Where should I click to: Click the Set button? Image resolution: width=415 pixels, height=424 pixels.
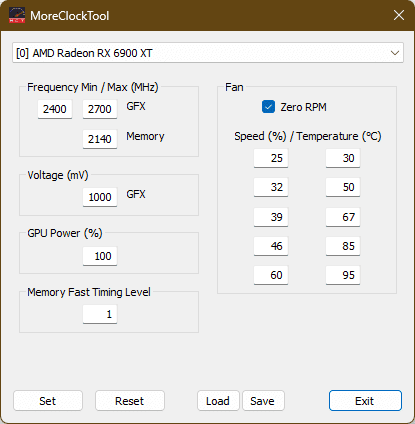pyautogui.click(x=48, y=401)
